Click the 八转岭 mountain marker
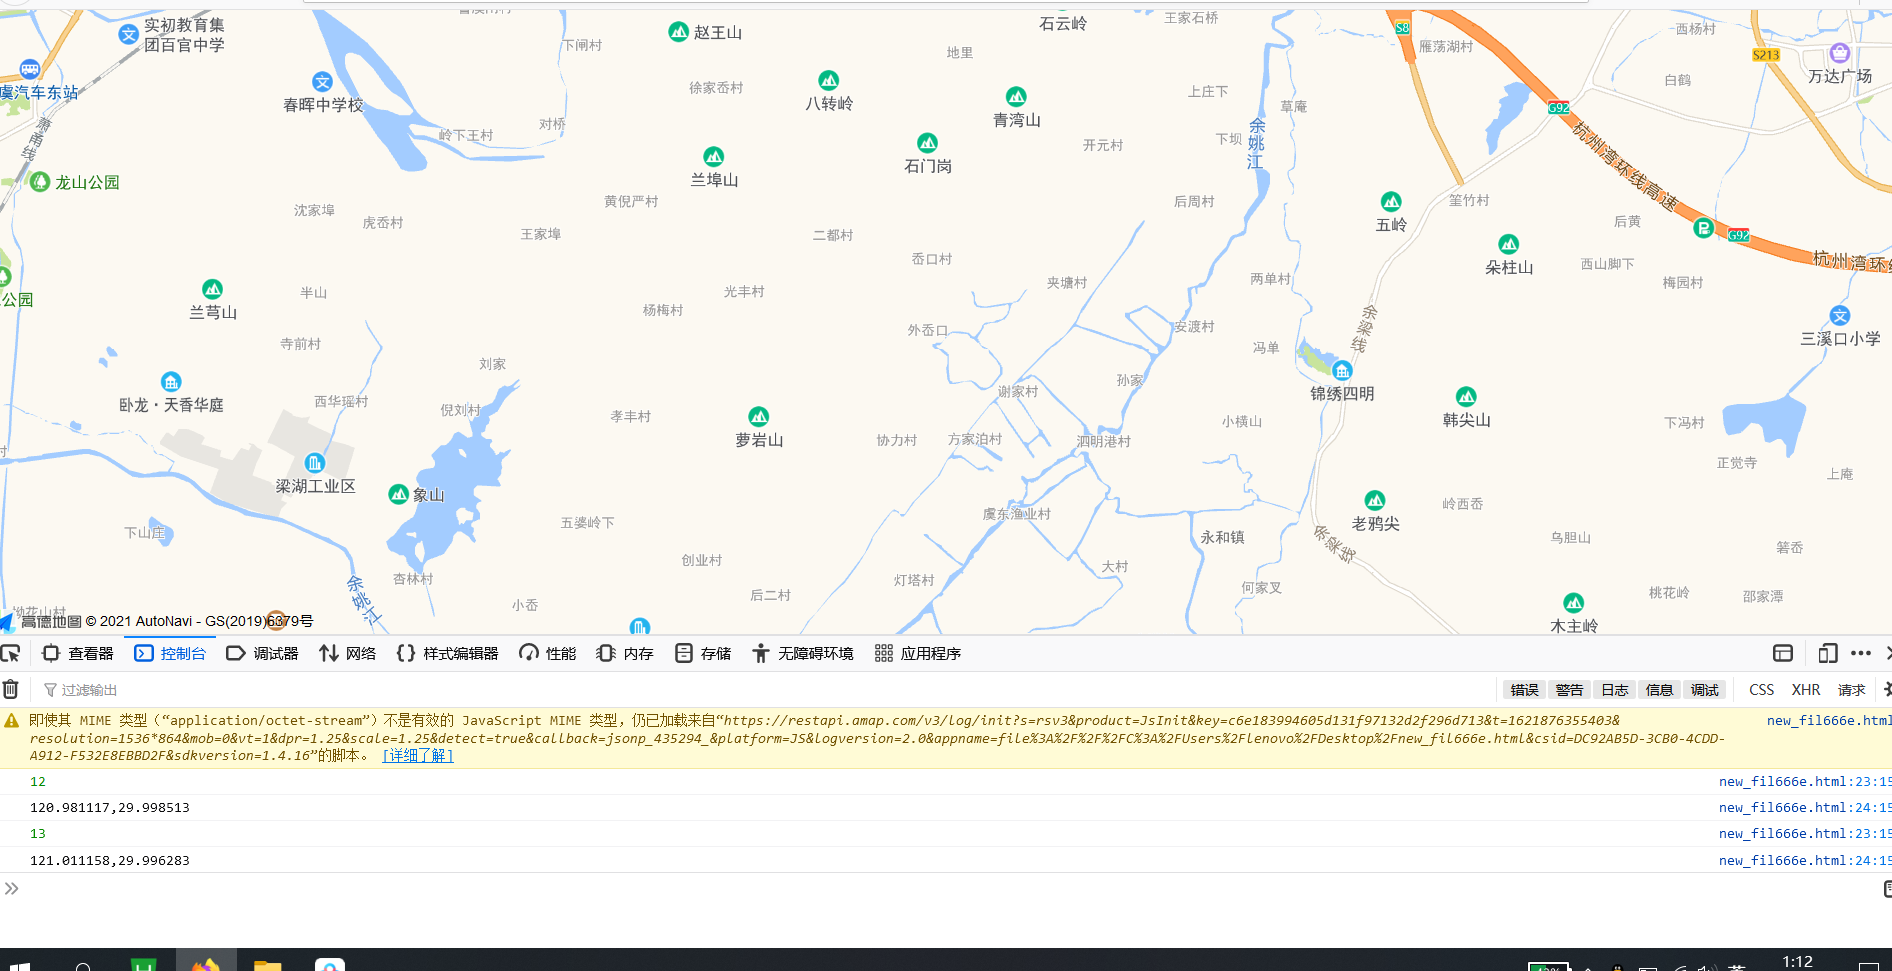The height and width of the screenshot is (971, 1892). 829,80
